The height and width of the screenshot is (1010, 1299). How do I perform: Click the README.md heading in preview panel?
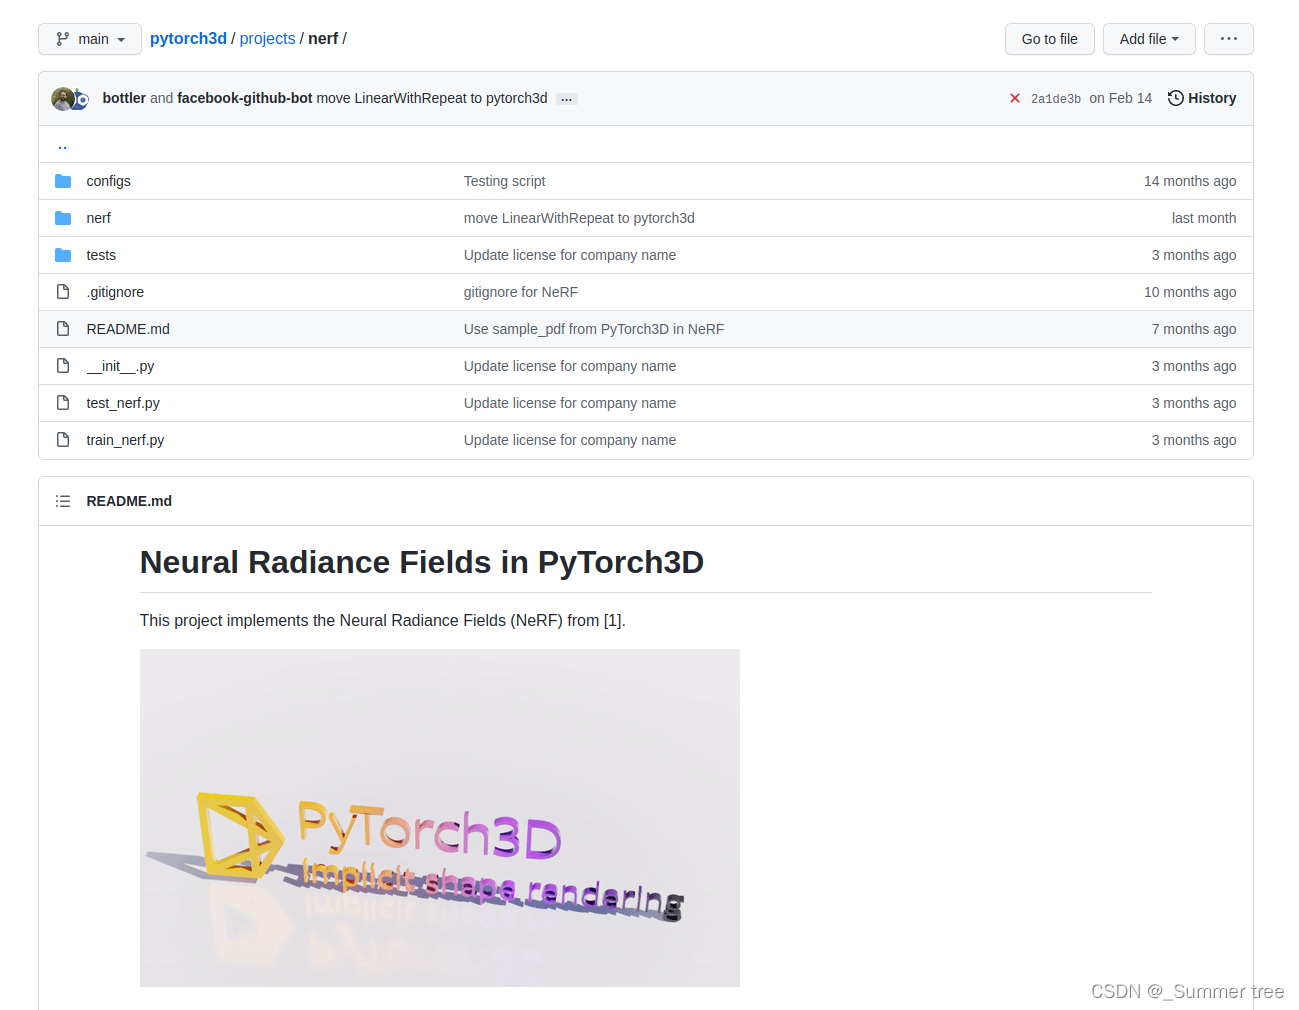click(129, 501)
